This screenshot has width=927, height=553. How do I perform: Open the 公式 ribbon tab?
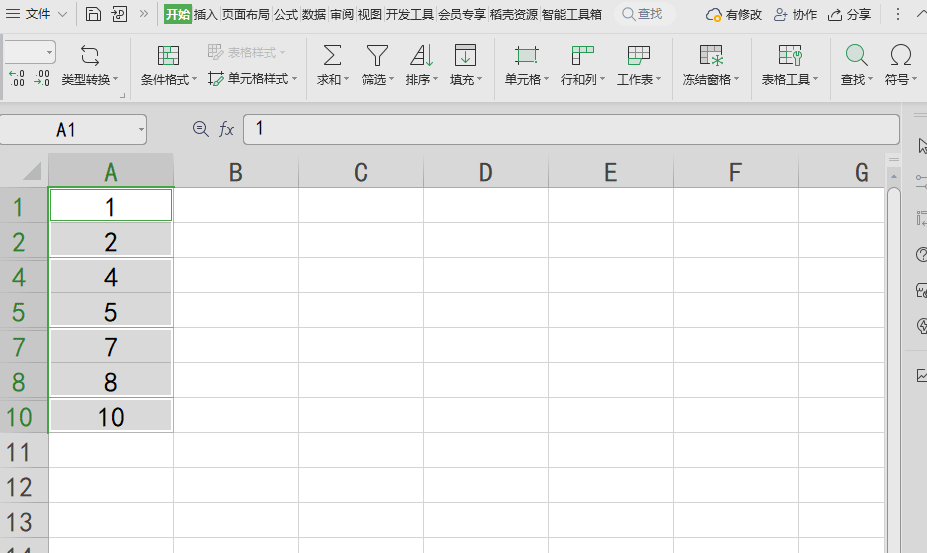click(x=286, y=14)
